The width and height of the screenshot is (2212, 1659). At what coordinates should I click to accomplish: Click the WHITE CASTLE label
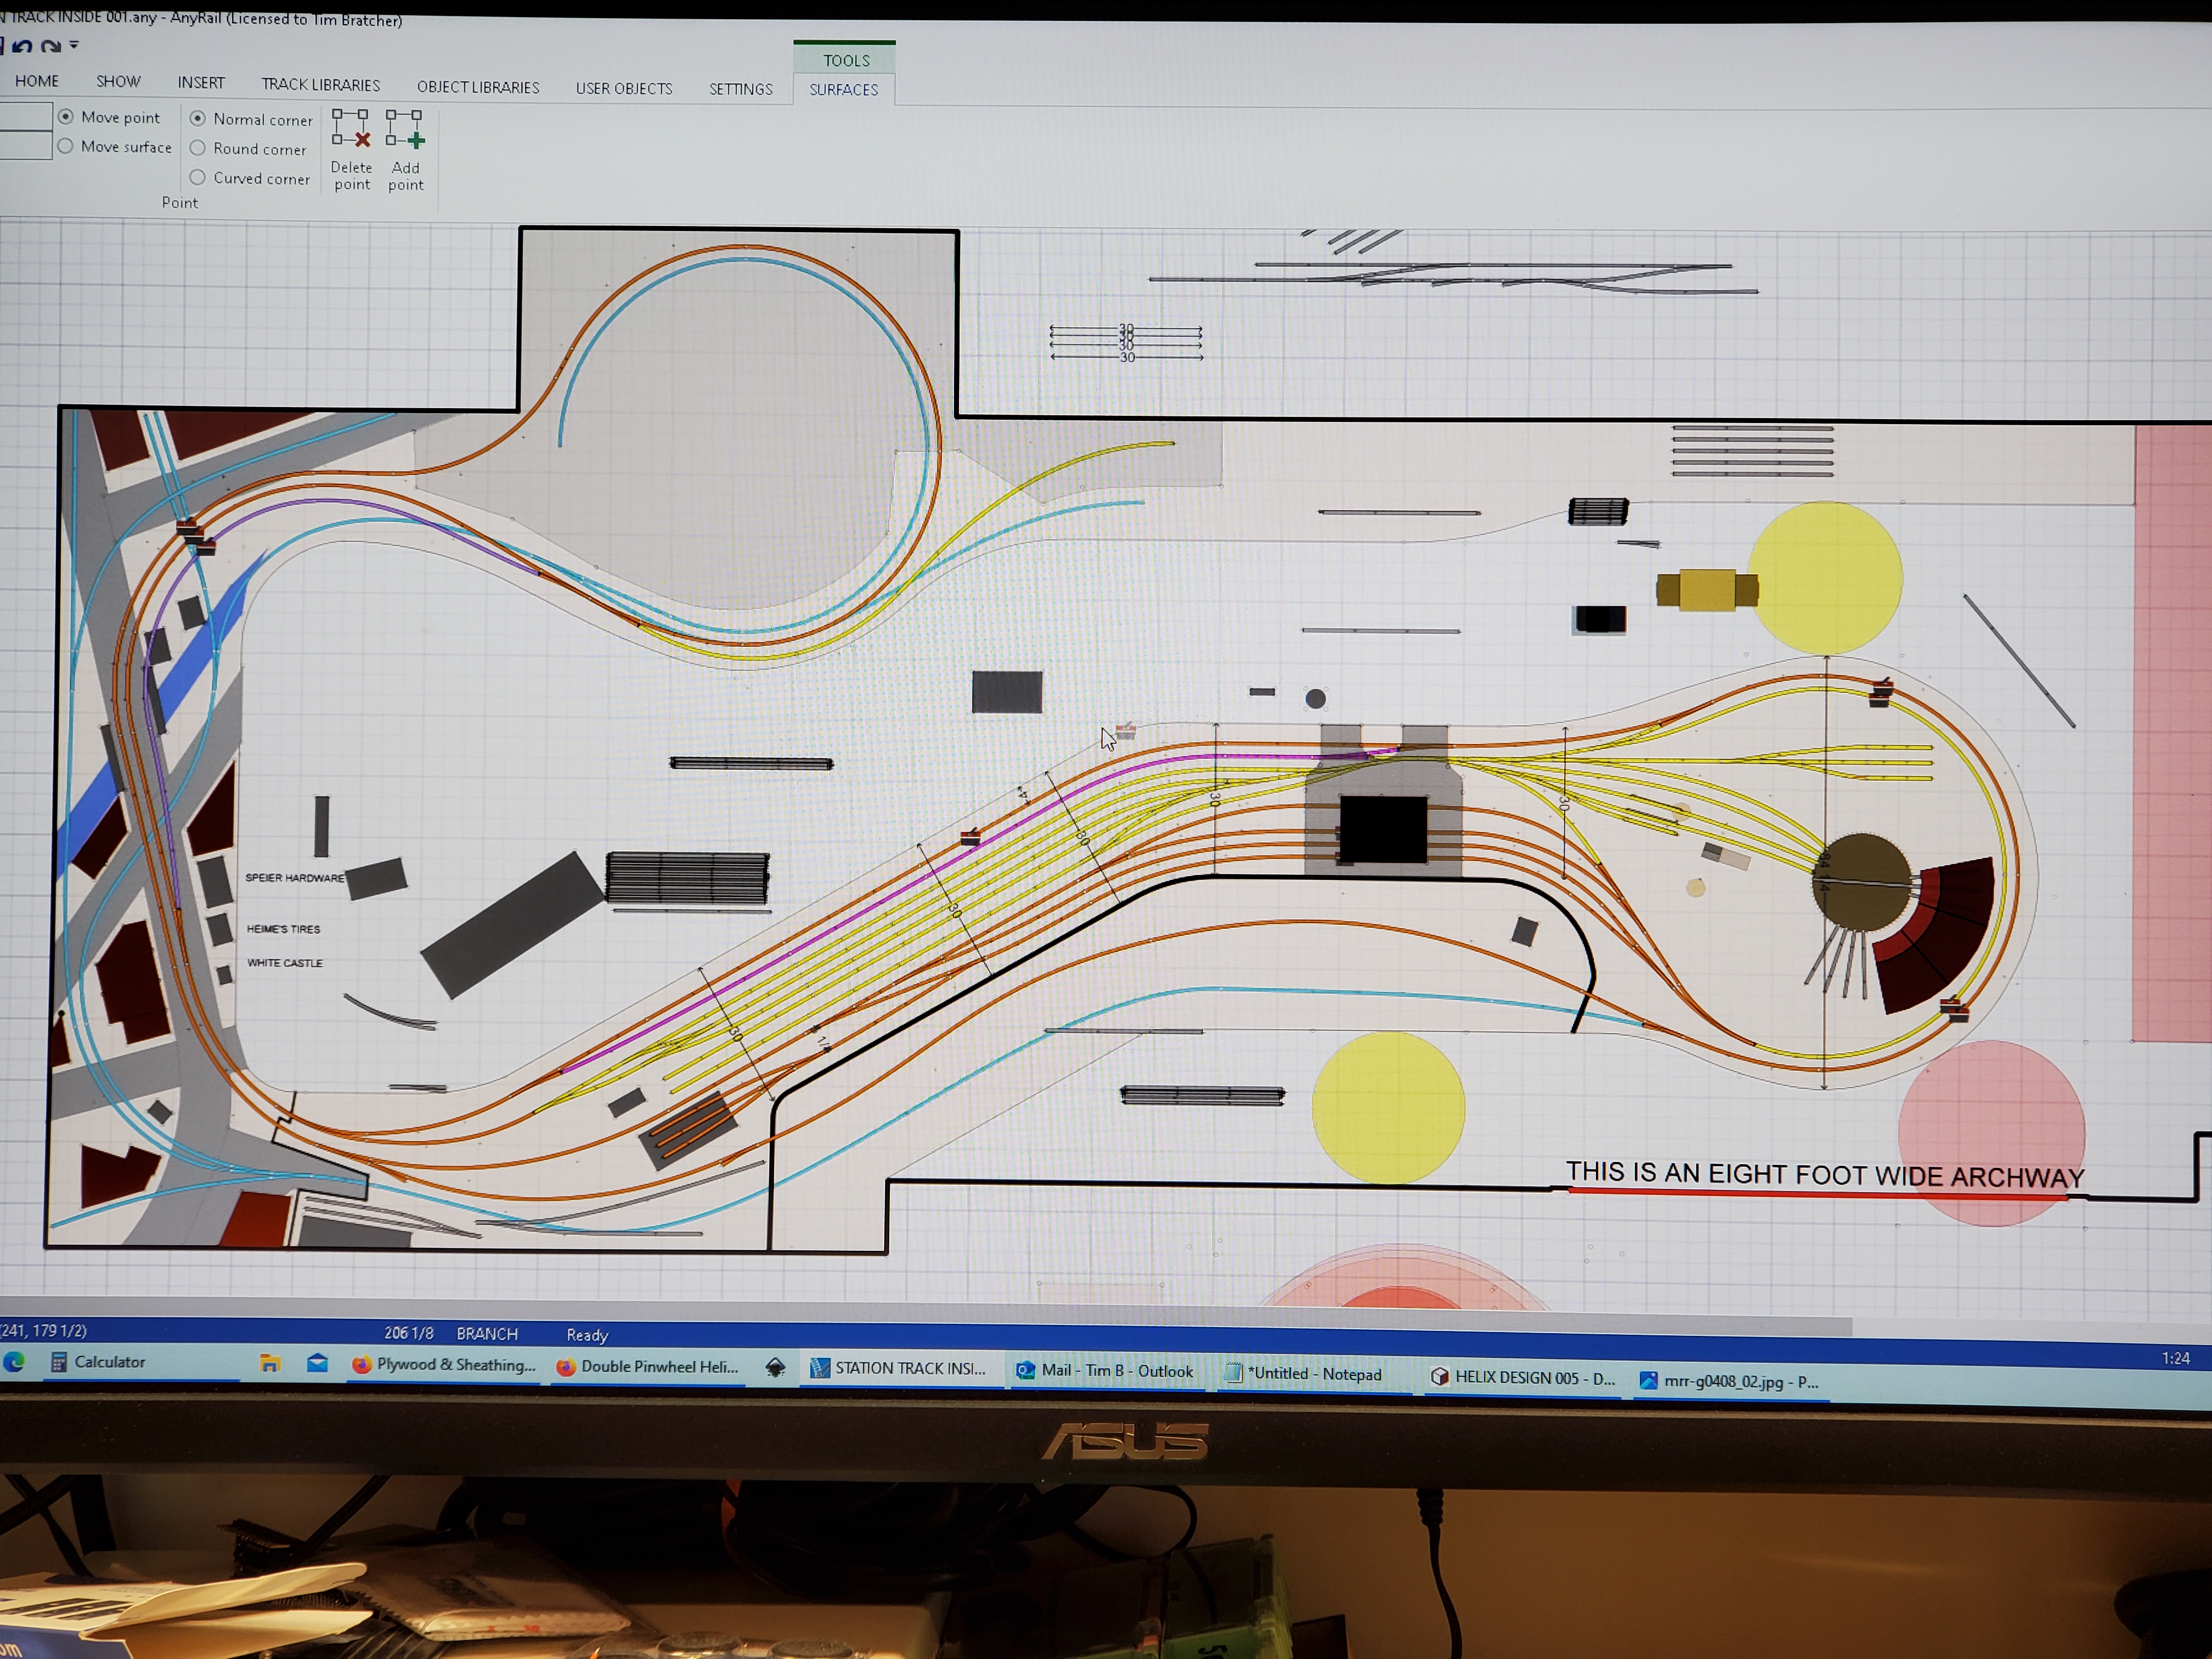[285, 963]
